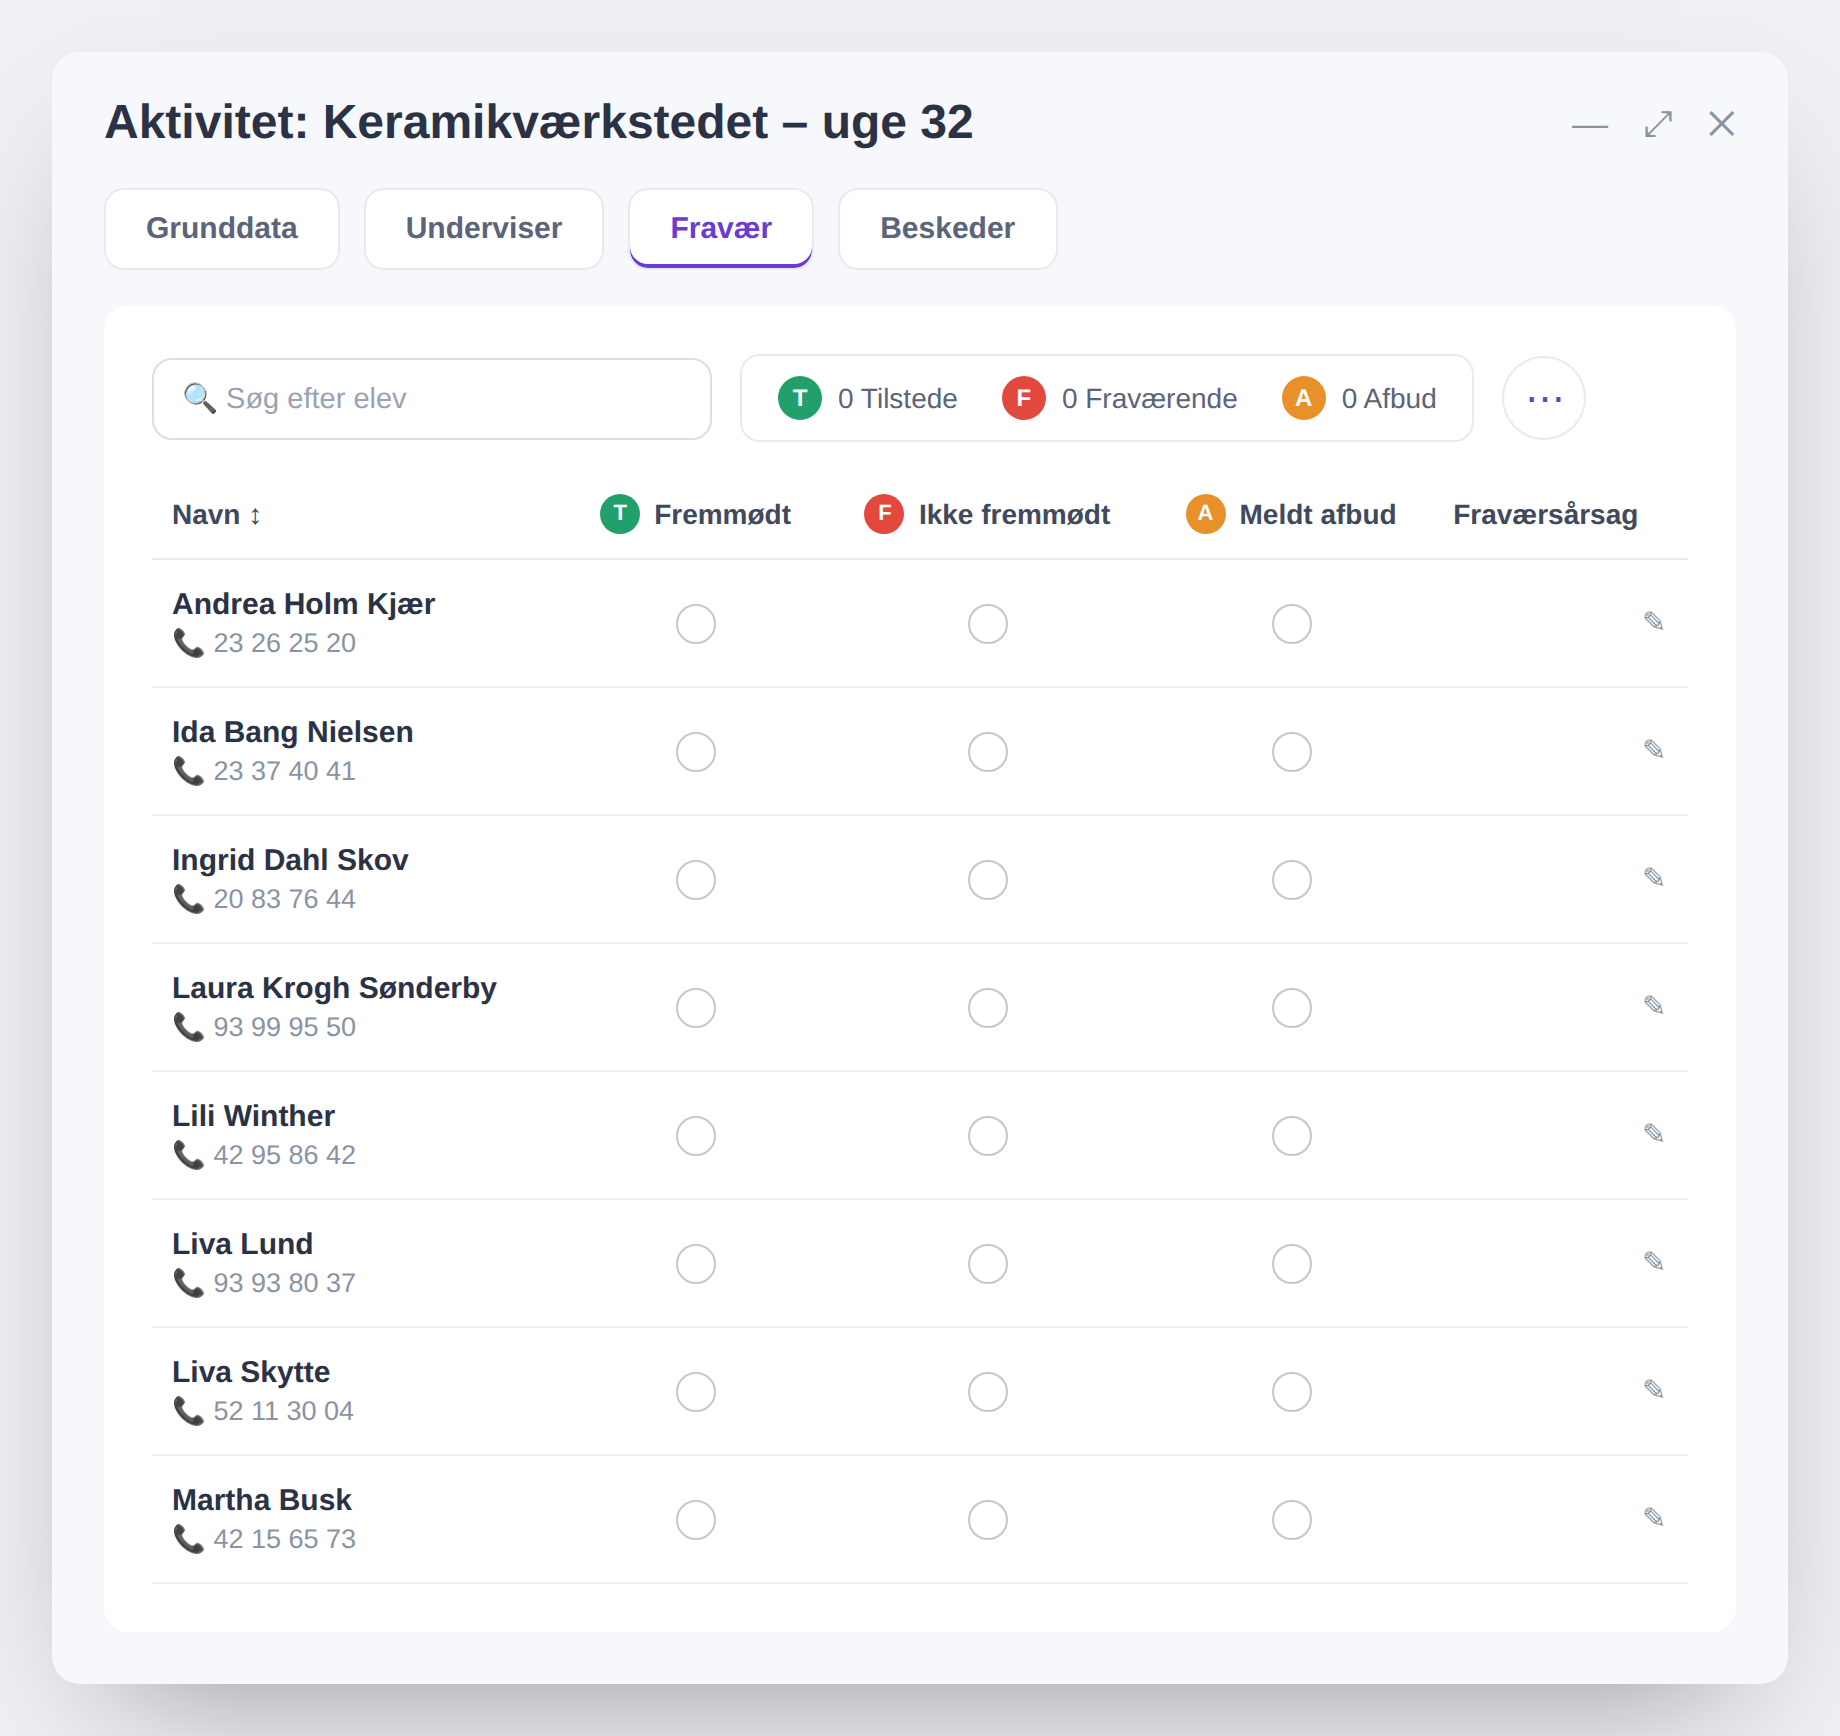The width and height of the screenshot is (1840, 1736).
Task: Click the green T Tilstede counter badge
Action: point(867,398)
